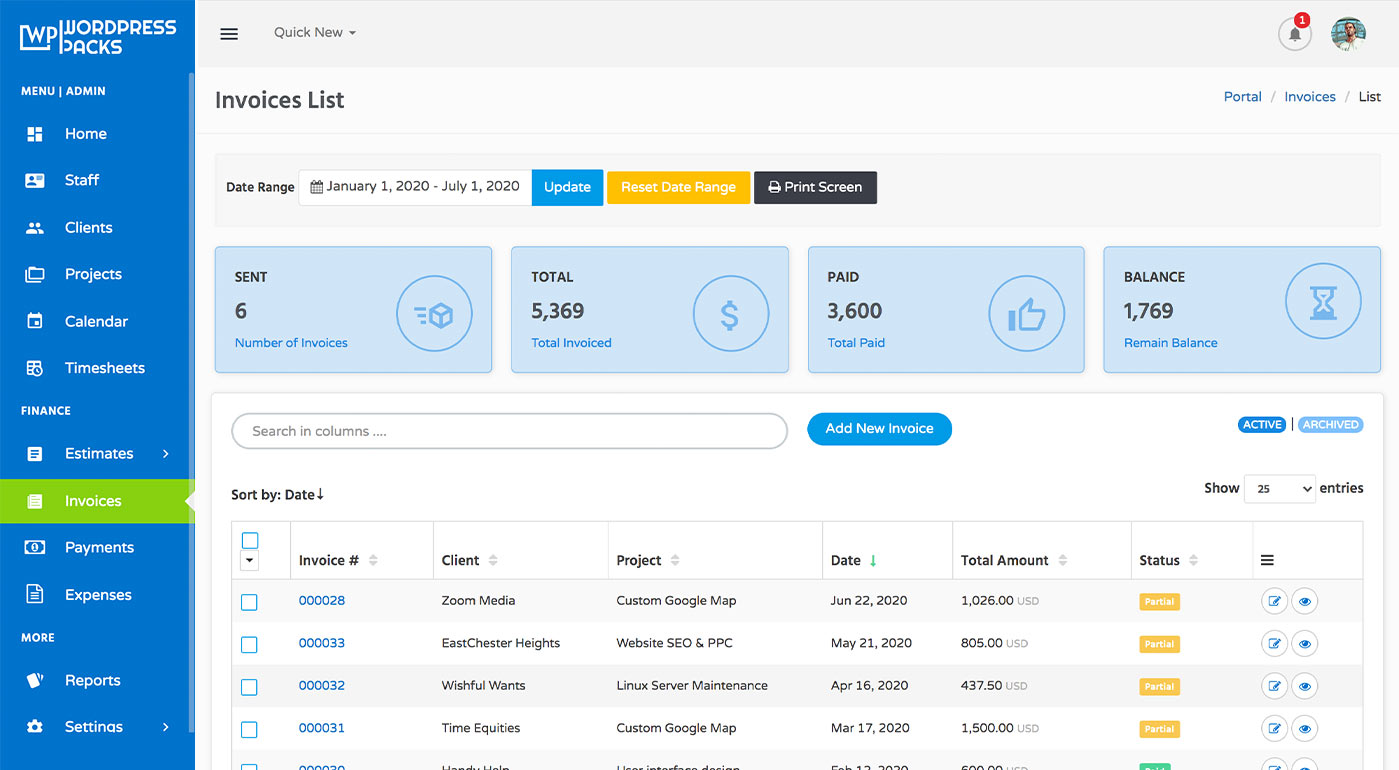Select the ACTIVE invoices tab

1261,424
